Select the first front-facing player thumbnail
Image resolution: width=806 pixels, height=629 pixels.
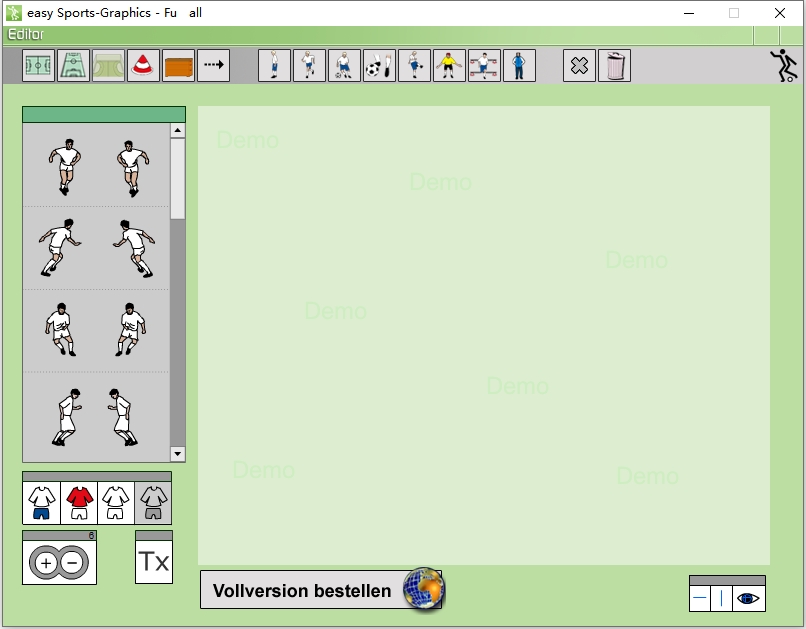point(65,167)
